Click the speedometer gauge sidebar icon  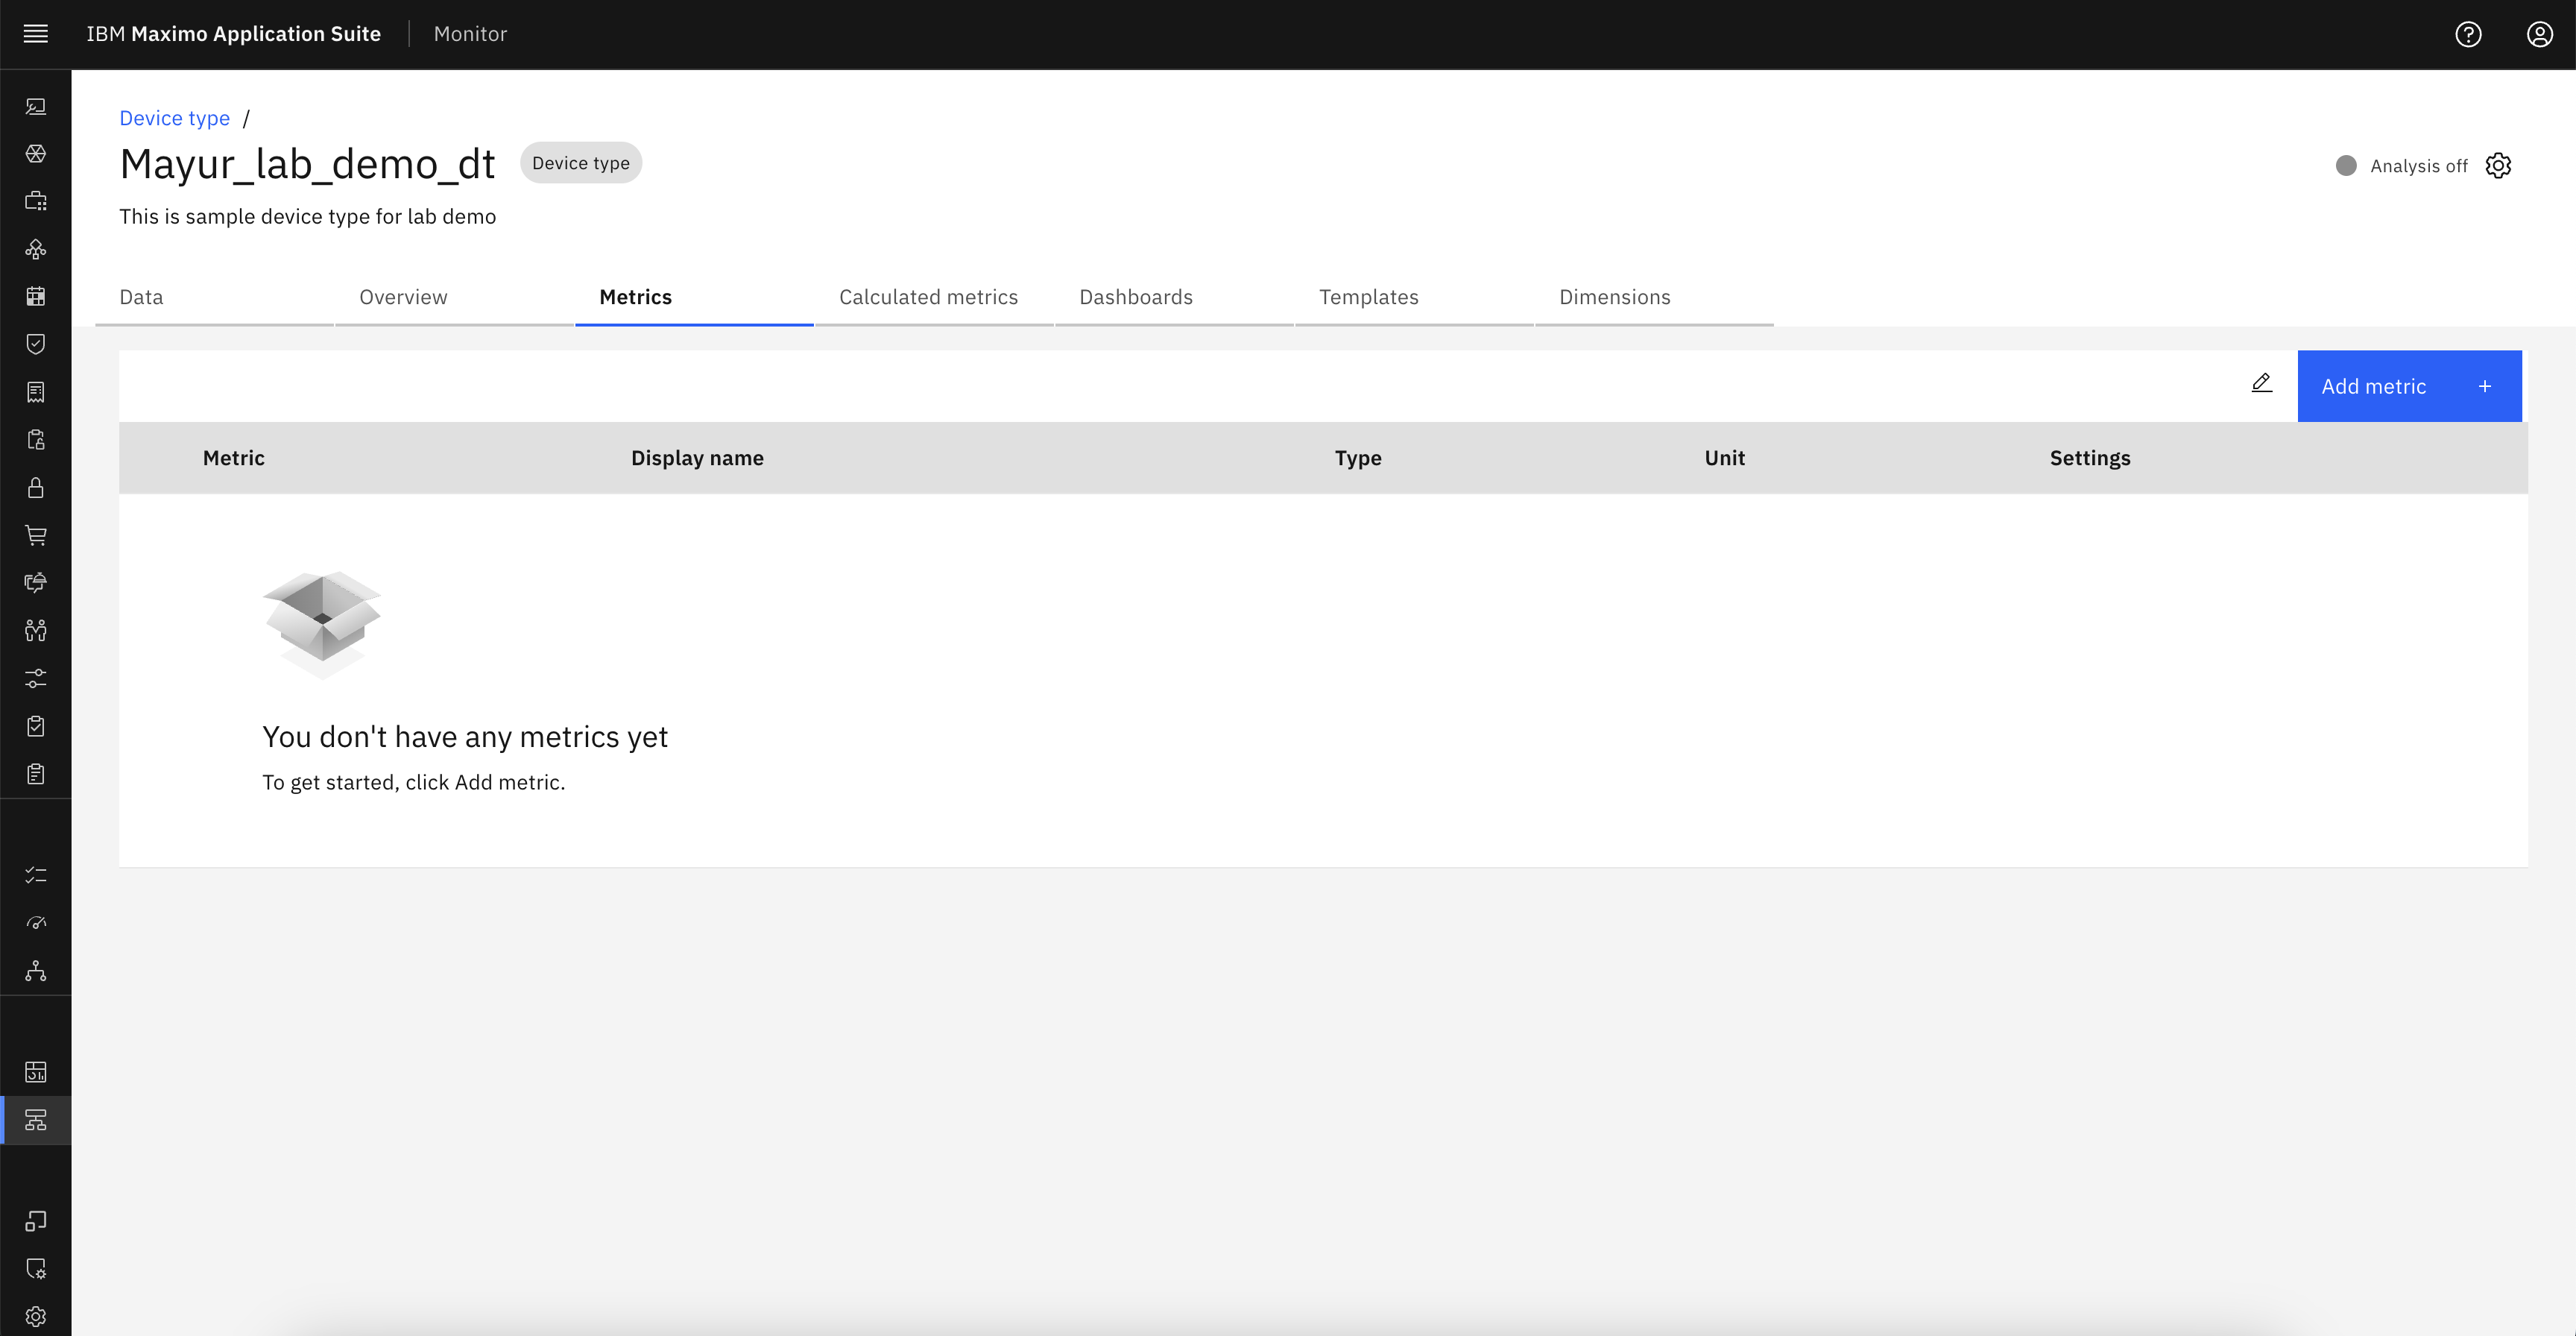[36, 922]
